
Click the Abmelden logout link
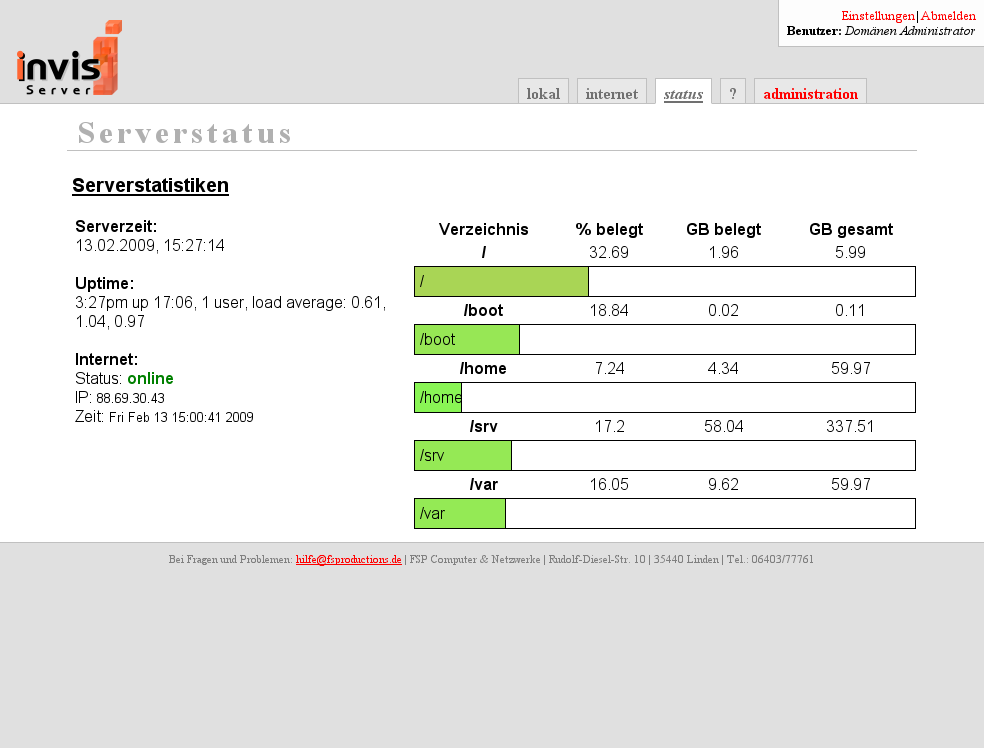click(948, 16)
